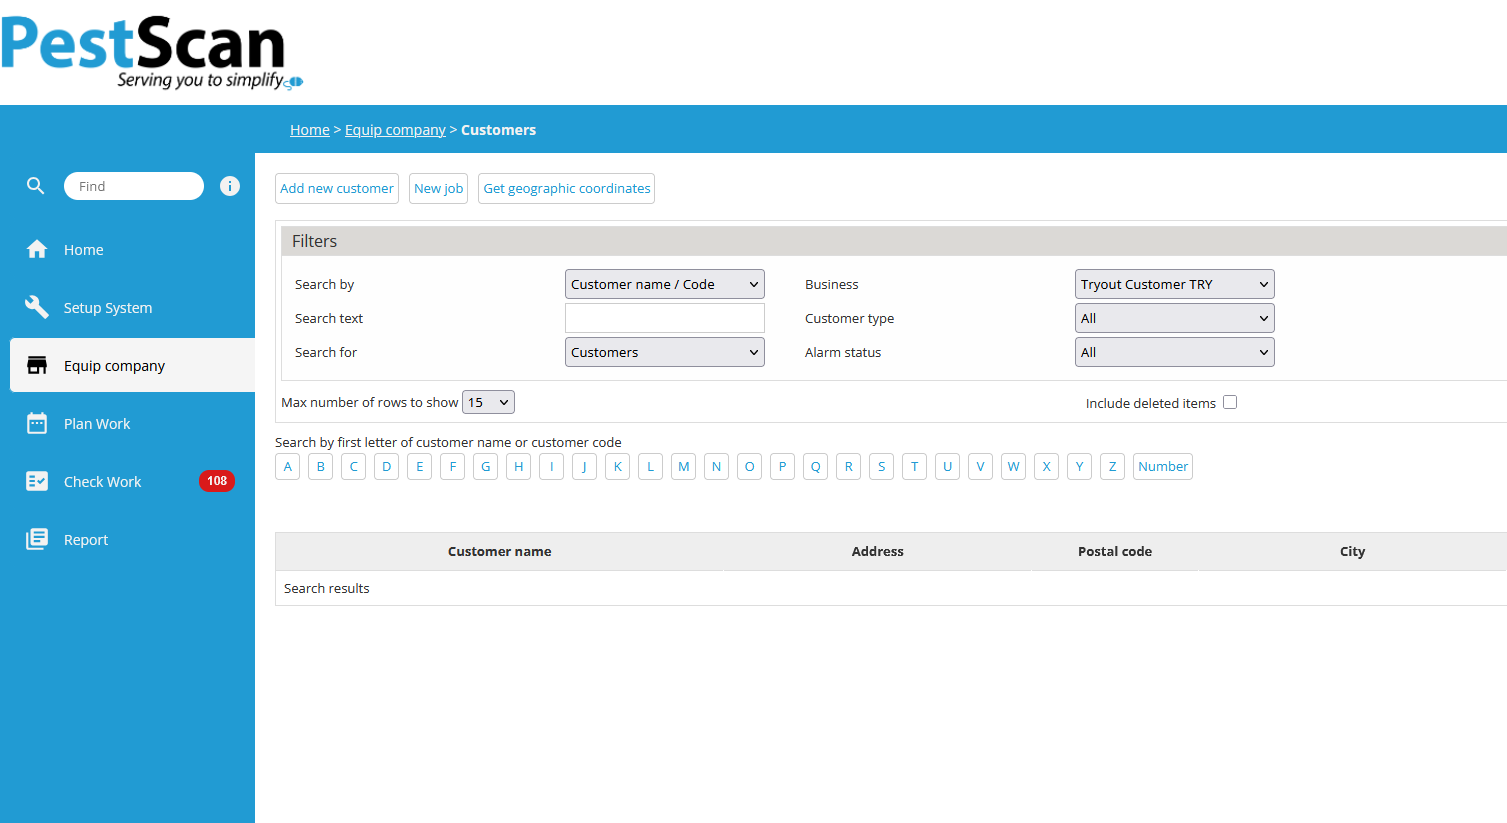The height and width of the screenshot is (823, 1507).
Task: Click into the Find search box
Action: (134, 186)
